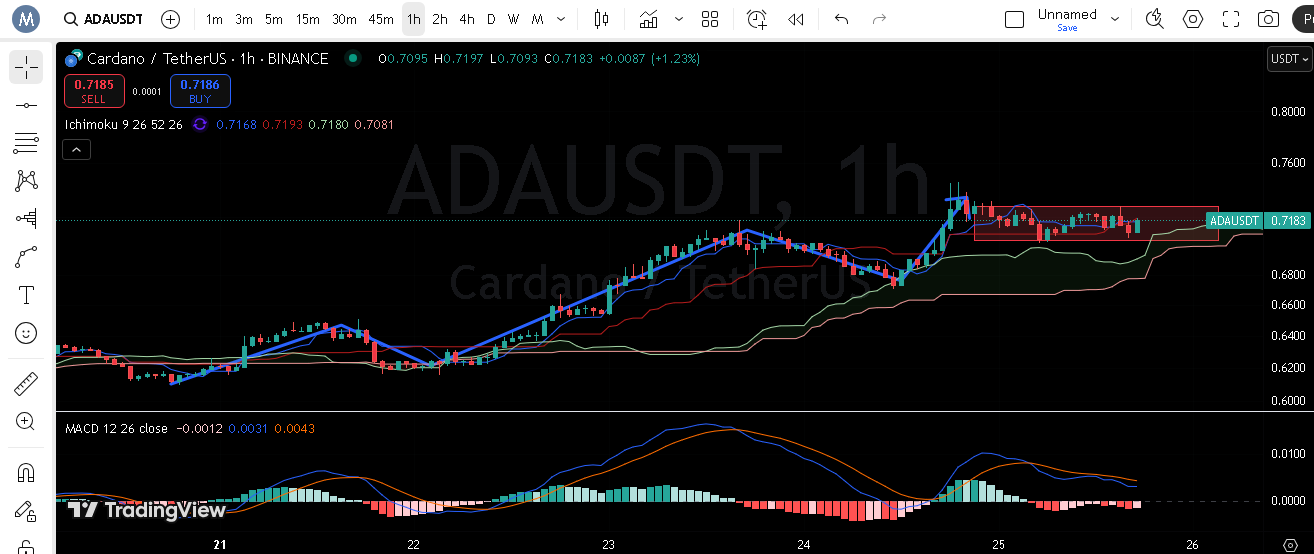Take a chart snapshot with camera icon
The image size is (1314, 554).
1269,19
